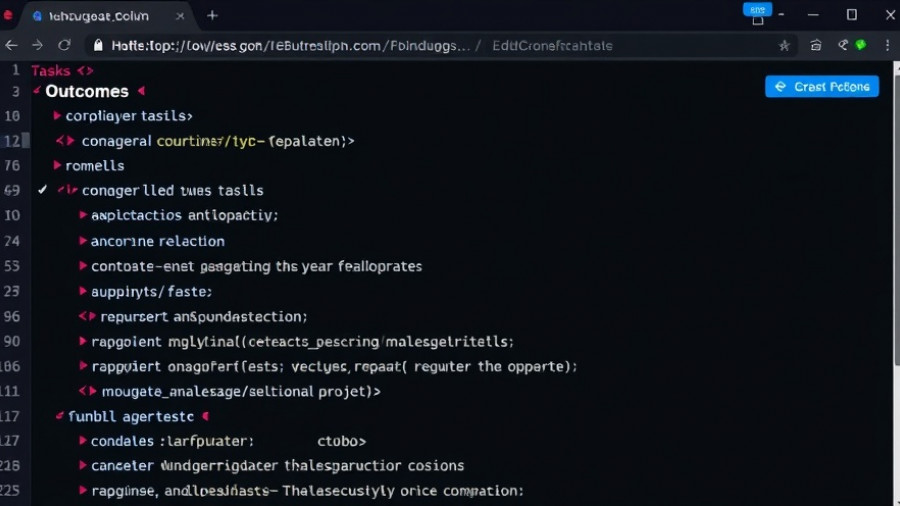
Task: Click 'ancorine relaction' text
Action: coord(158,241)
